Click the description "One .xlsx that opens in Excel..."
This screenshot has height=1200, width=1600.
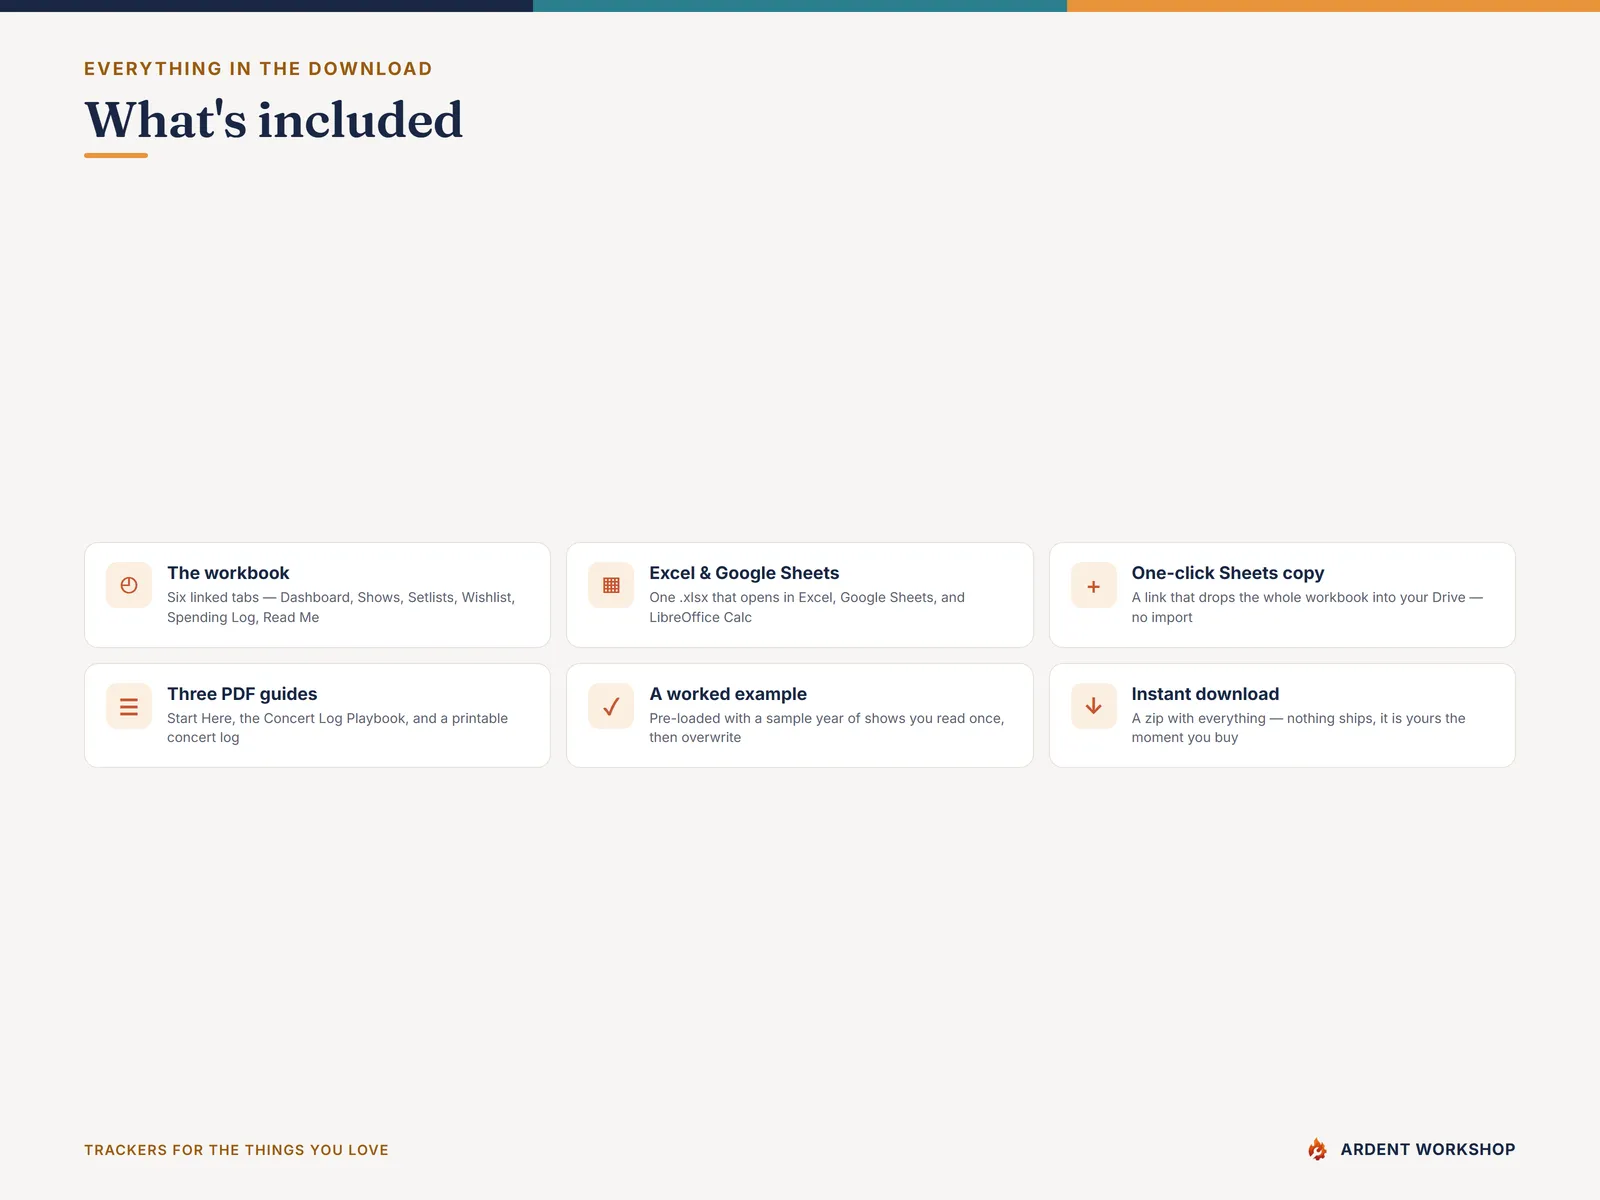tap(807, 607)
